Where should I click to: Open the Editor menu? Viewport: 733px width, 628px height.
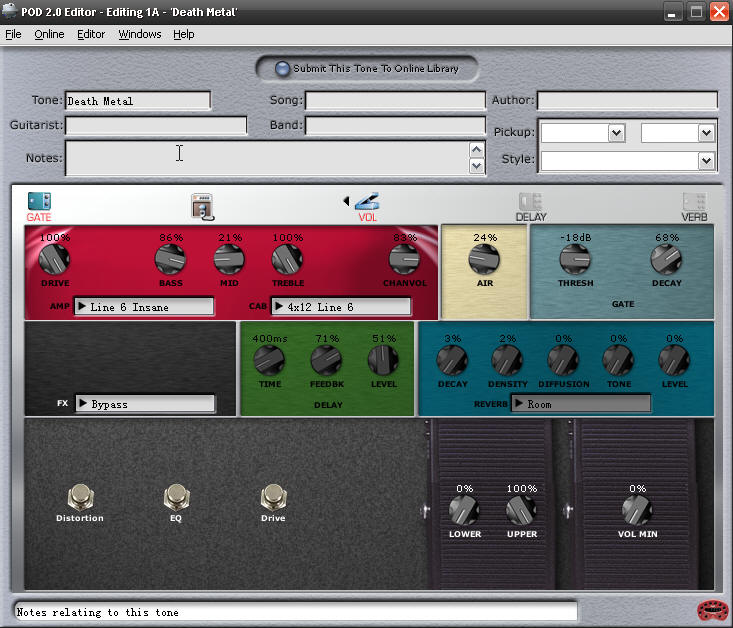[91, 34]
